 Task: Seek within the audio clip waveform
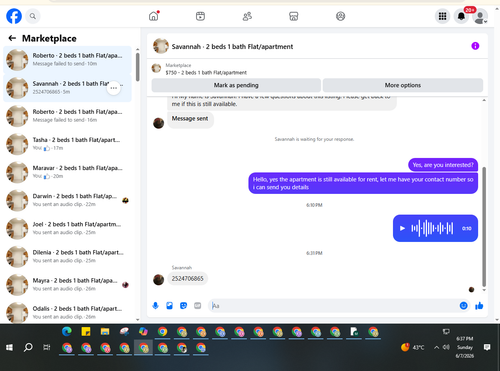[432, 228]
